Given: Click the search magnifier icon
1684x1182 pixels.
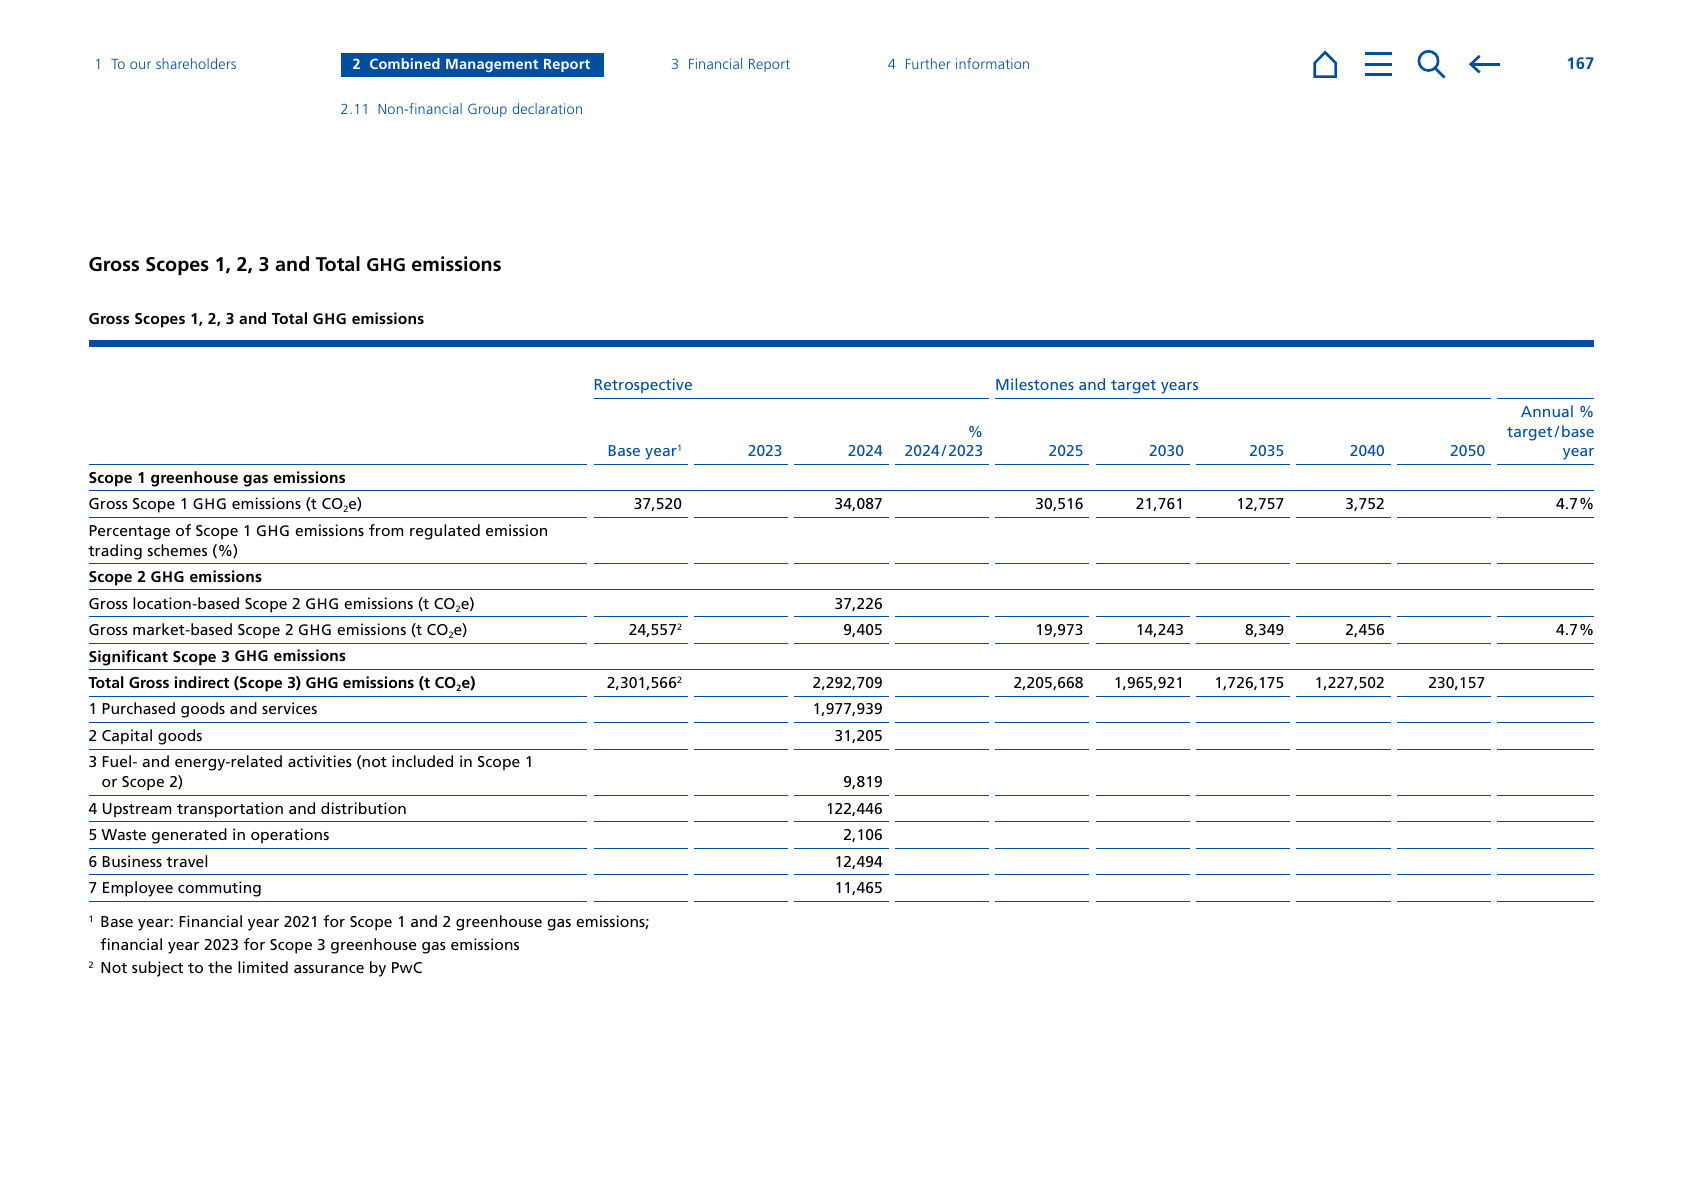Looking at the screenshot, I should pyautogui.click(x=1431, y=64).
